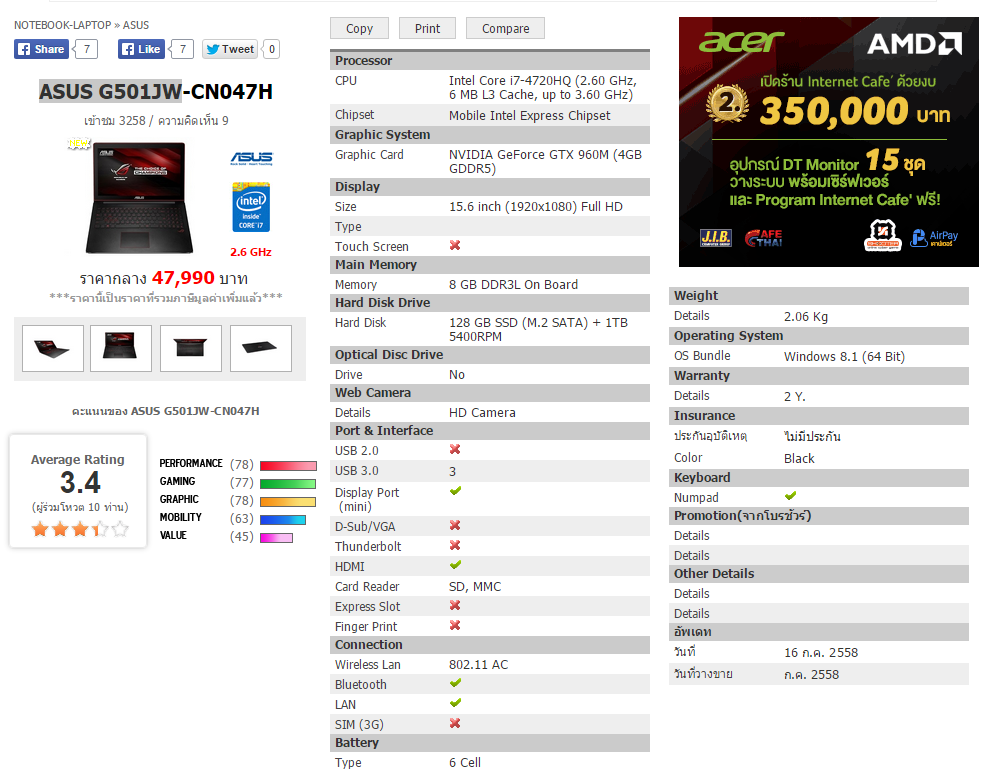Screen dimensions: 985x783
Task: Click the Cafe Thai logo in the ad
Action: 763,238
